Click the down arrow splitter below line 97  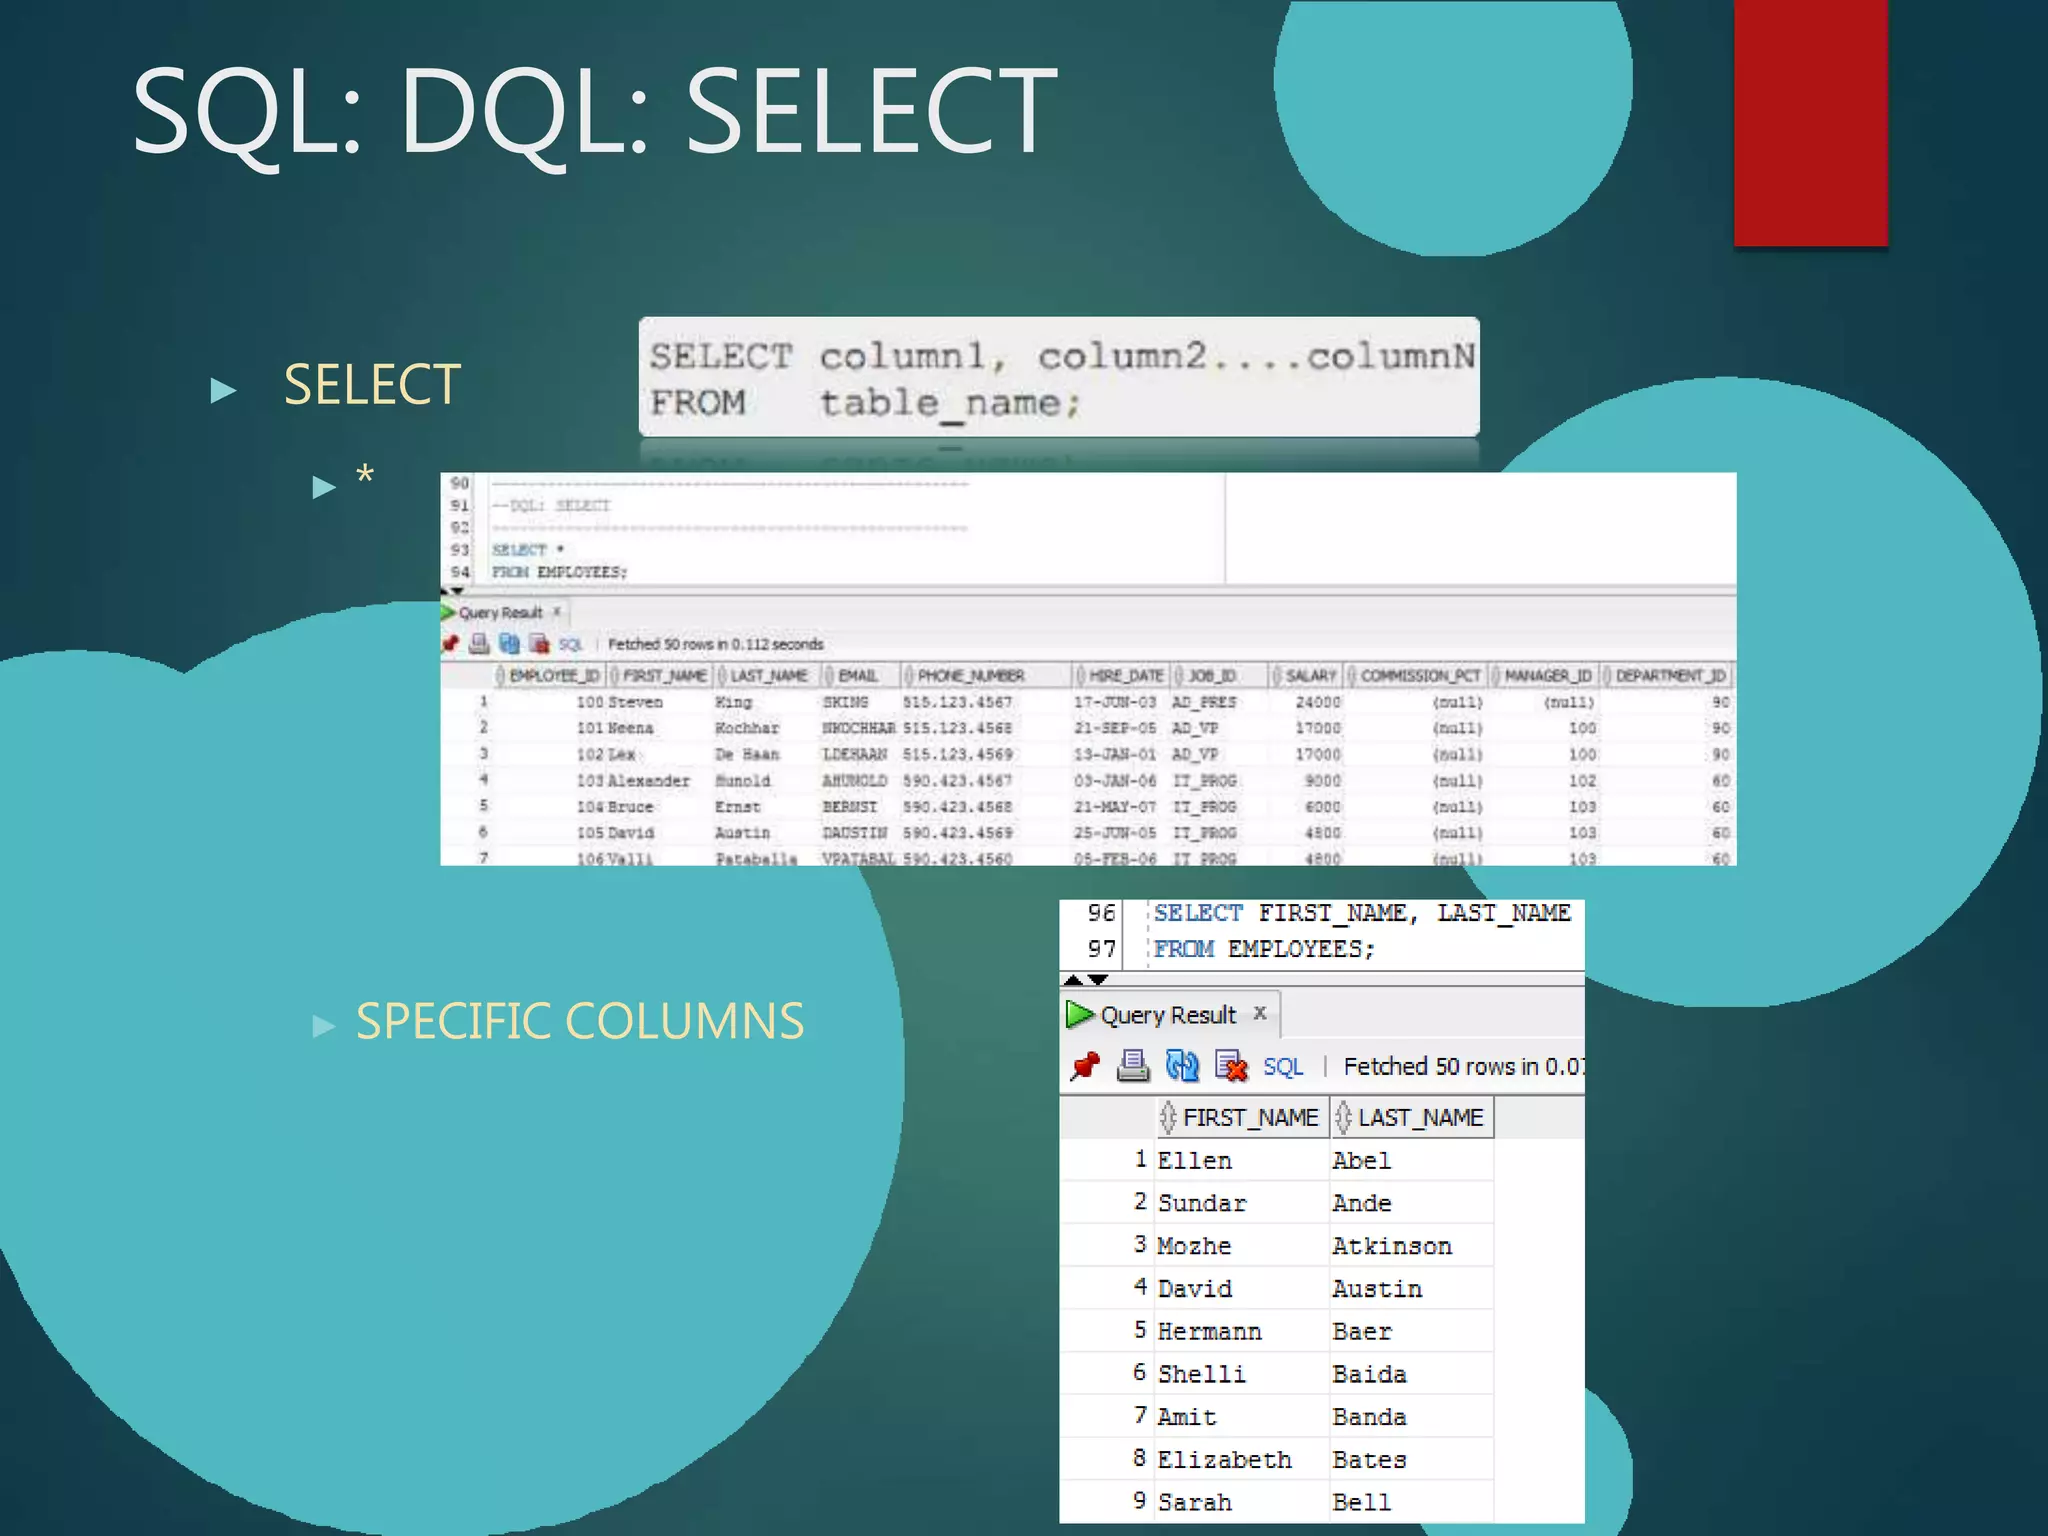click(x=1098, y=980)
